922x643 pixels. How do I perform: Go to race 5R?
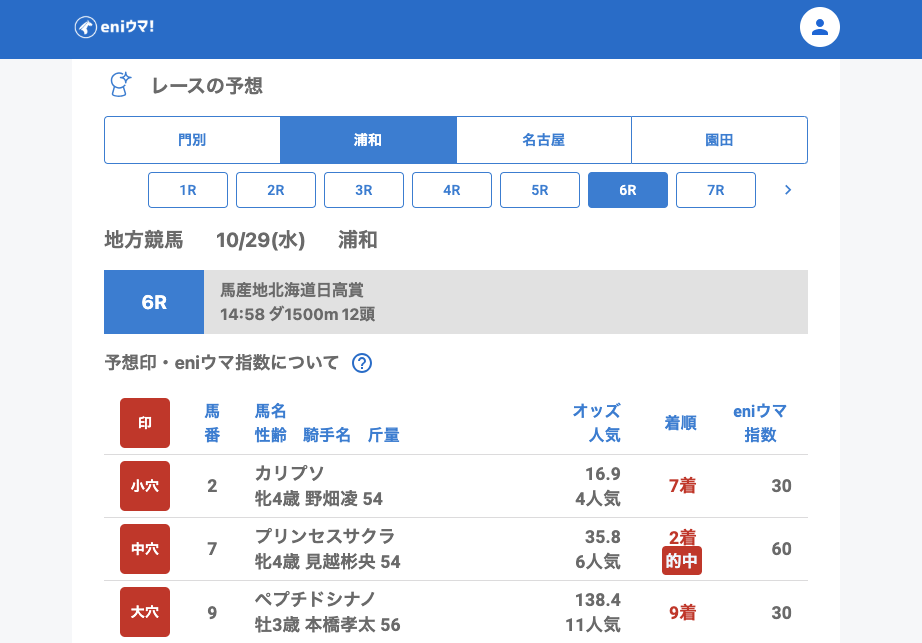540,190
